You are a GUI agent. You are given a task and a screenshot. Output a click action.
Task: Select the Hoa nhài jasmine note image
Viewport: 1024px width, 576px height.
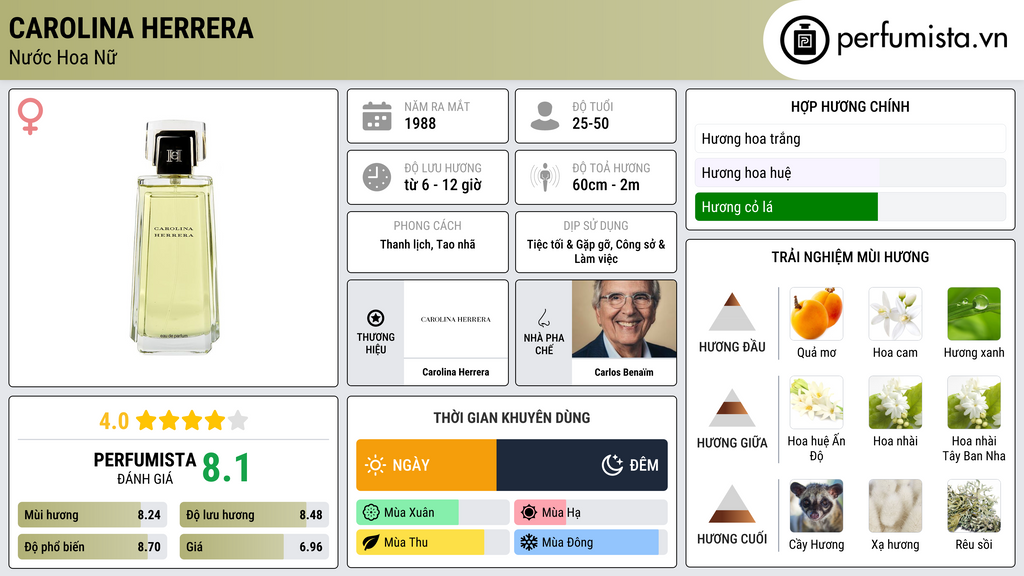[x=895, y=402]
